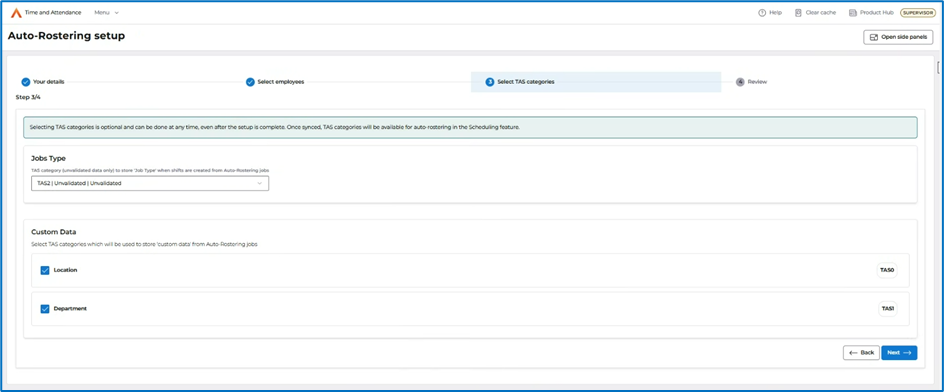The image size is (944, 392).
Task: Click the Select employees checkmark icon
Action: (x=250, y=82)
